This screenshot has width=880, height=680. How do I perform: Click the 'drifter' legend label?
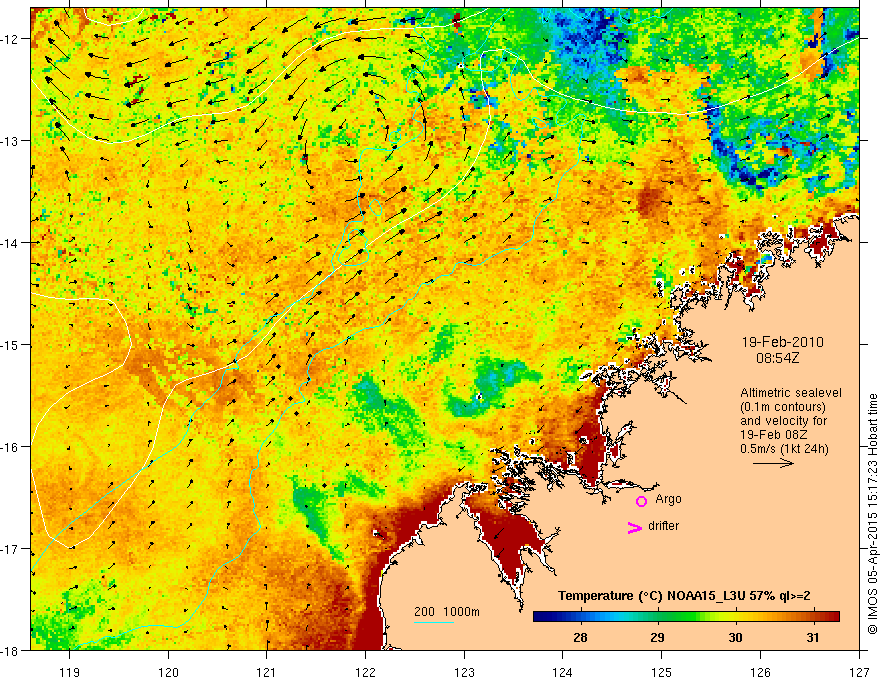(x=663, y=526)
